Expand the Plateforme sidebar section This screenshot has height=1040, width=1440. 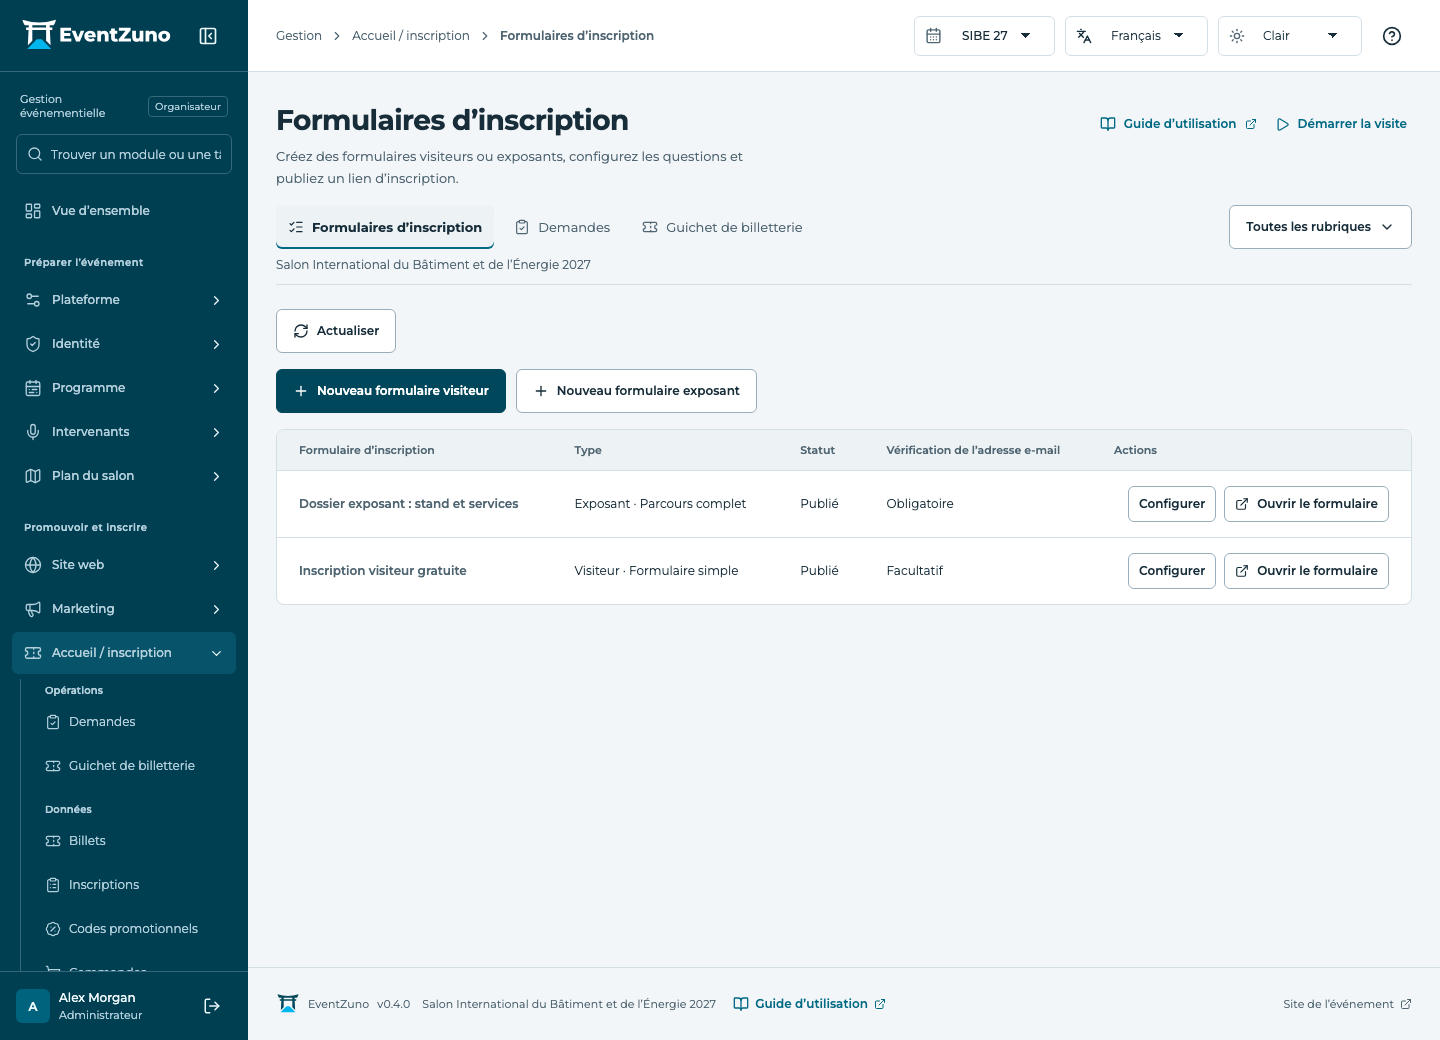(124, 300)
